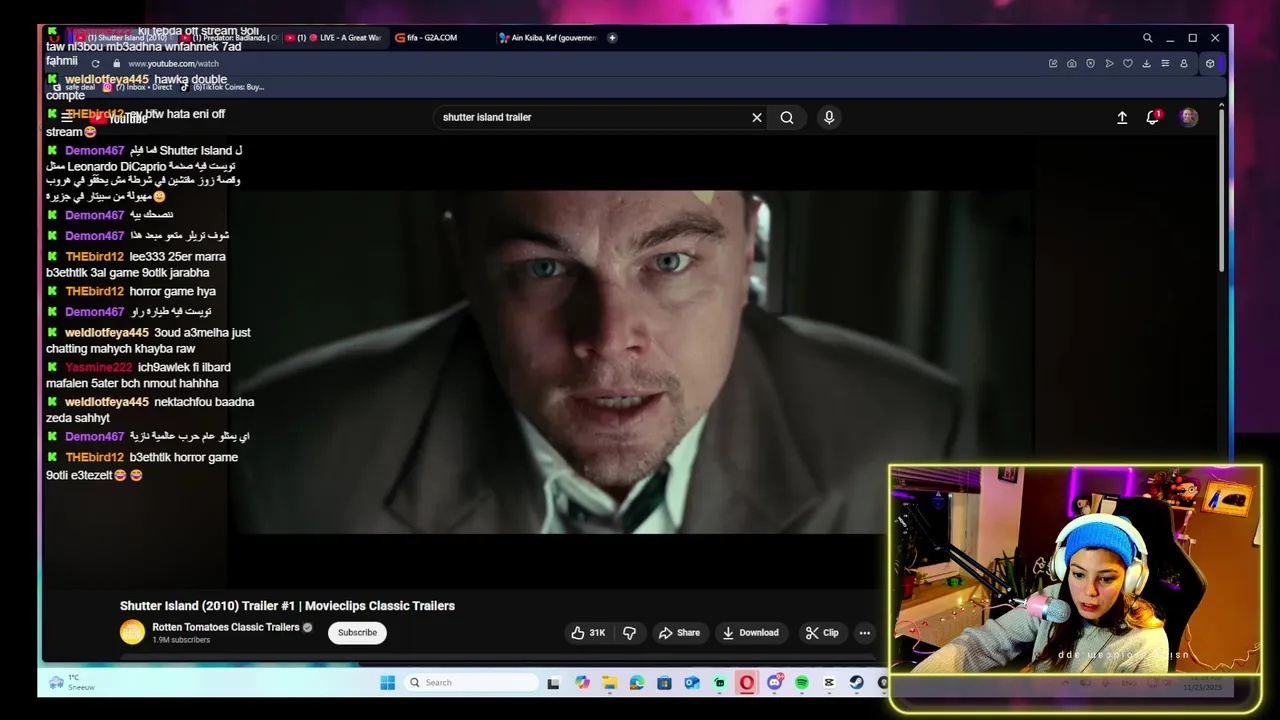Clear the YouTube search box with X
Image resolution: width=1280 pixels, height=720 pixels.
757,117
